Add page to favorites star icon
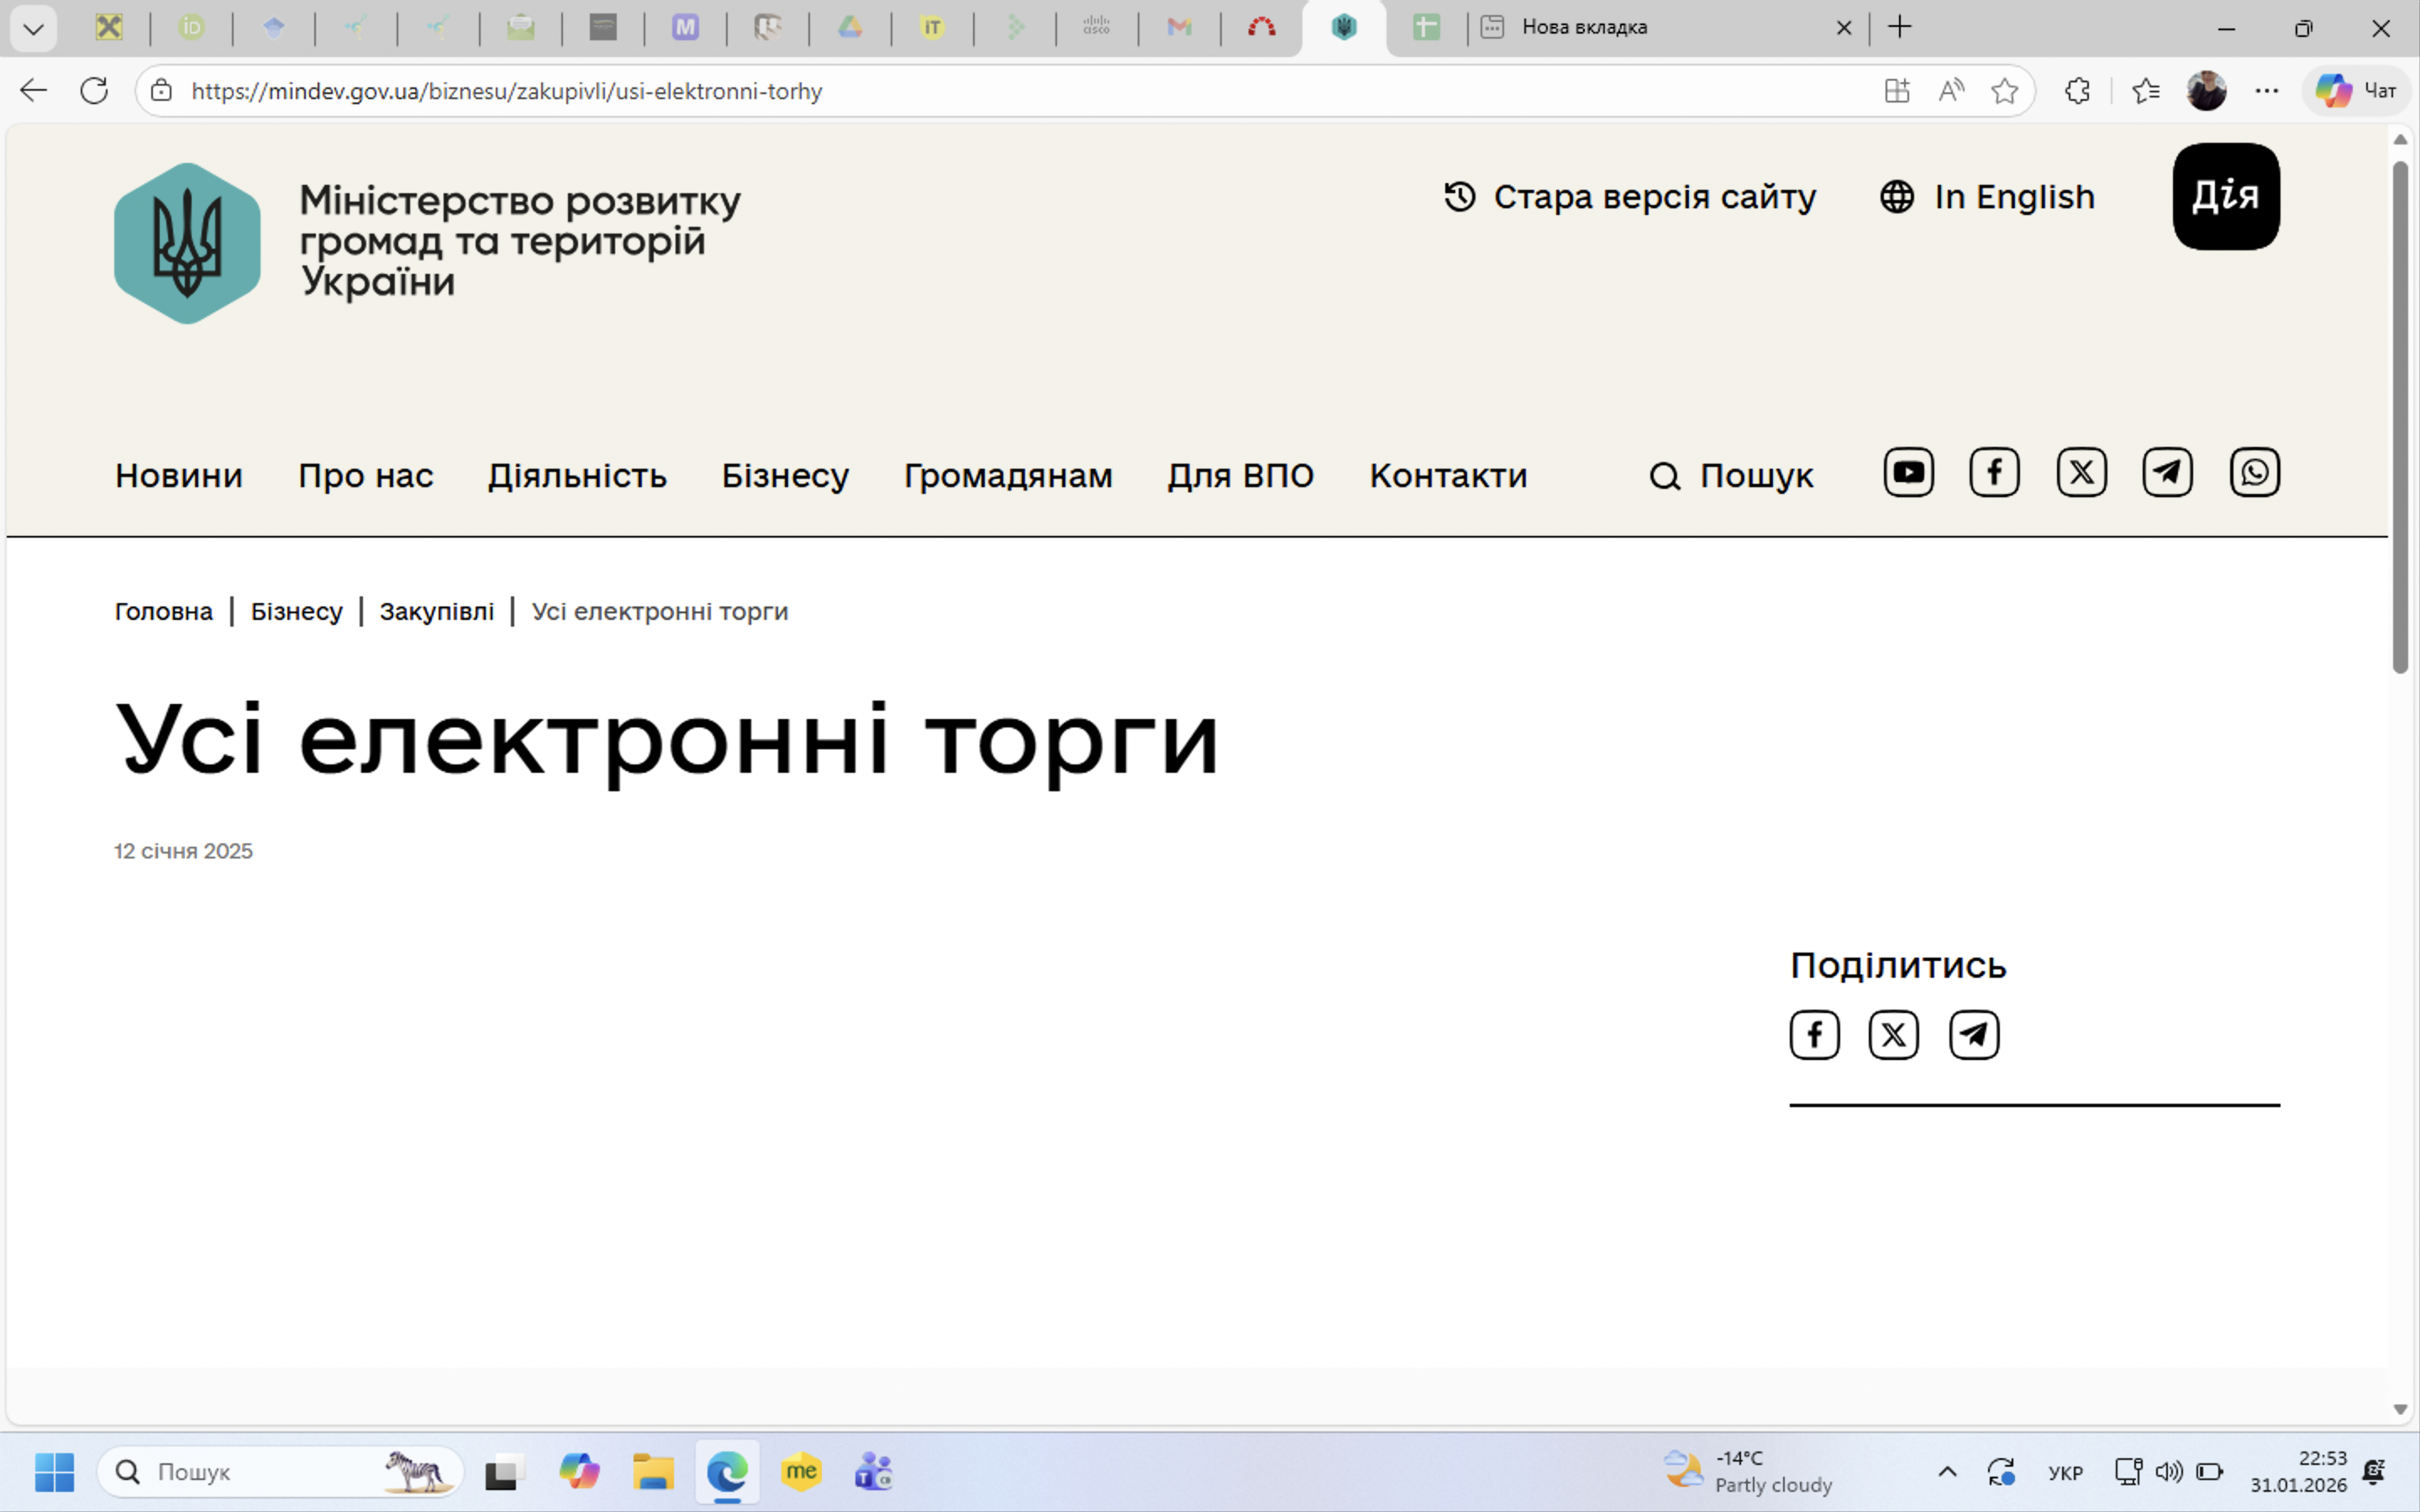The image size is (2420, 1512). tap(2004, 91)
